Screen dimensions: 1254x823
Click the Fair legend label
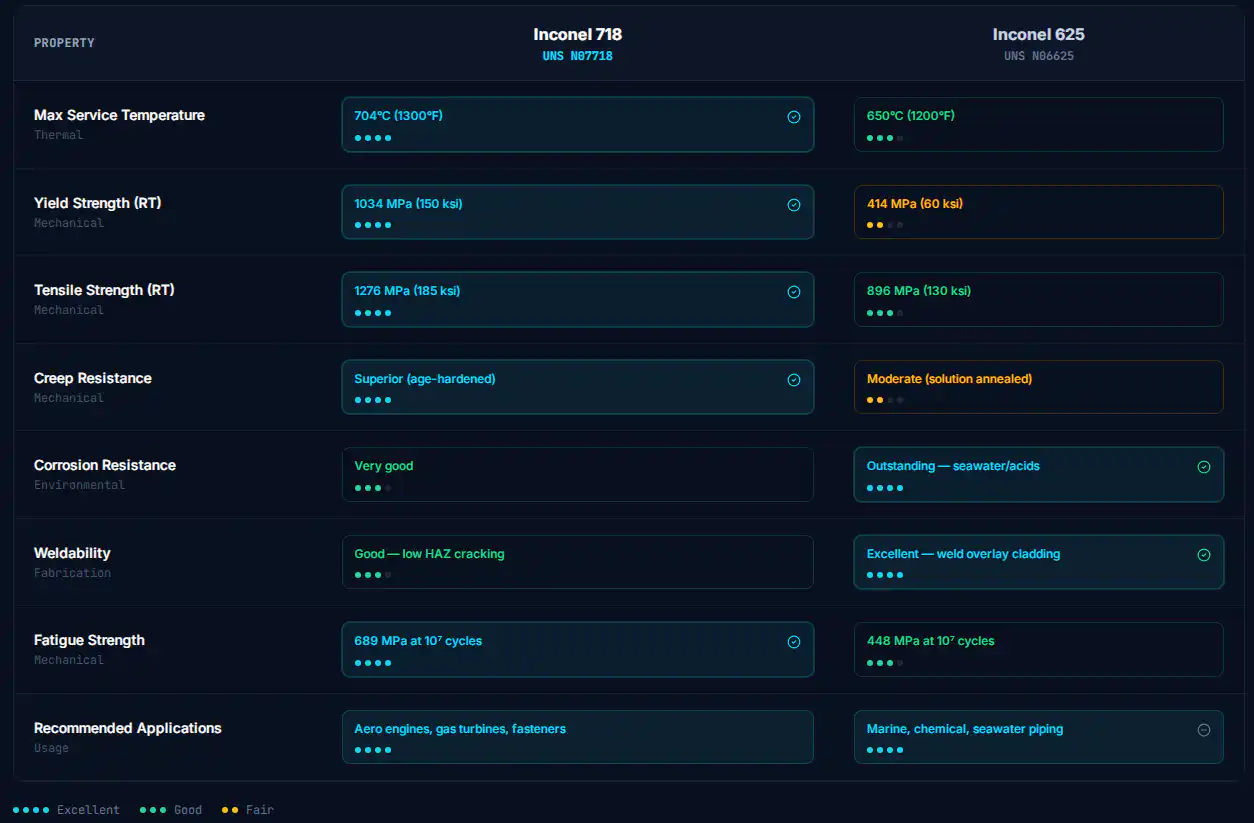pos(260,810)
